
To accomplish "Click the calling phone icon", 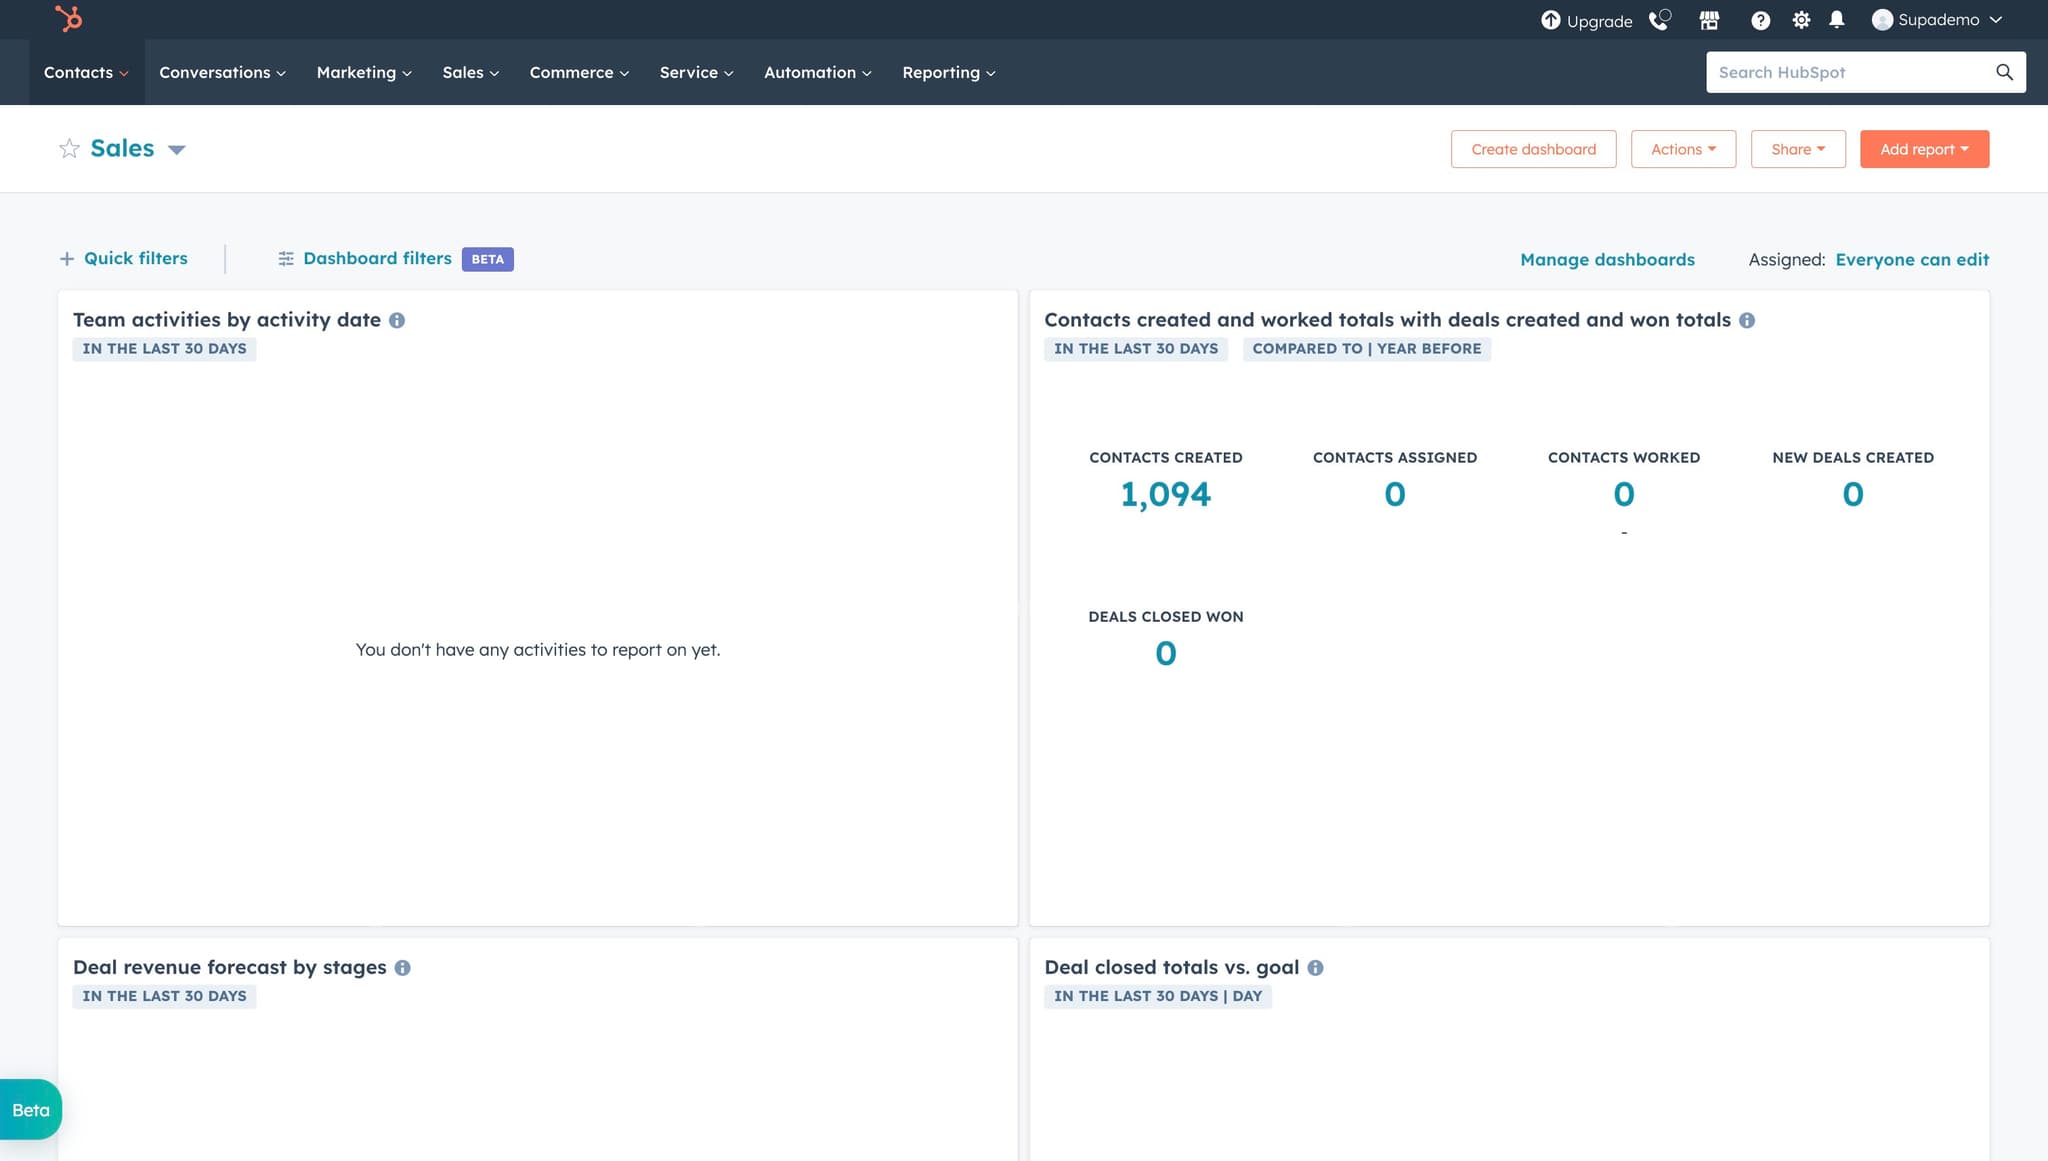I will (x=1660, y=20).
